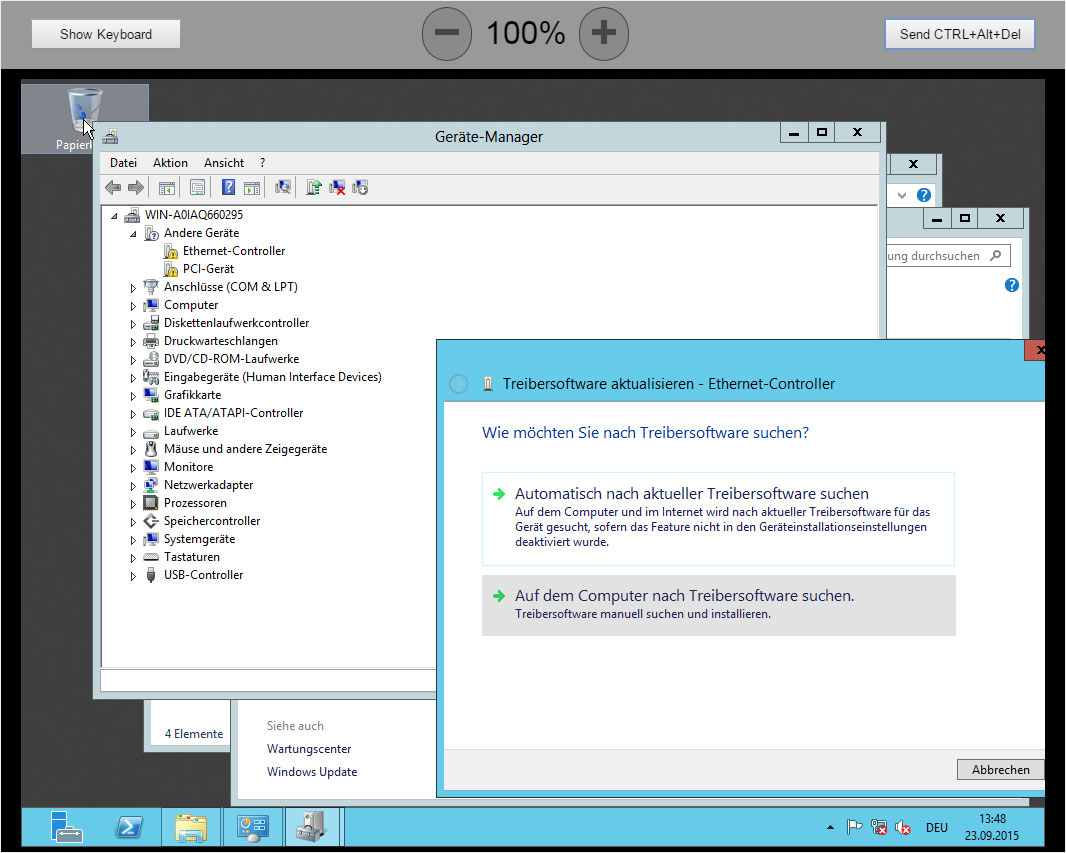Click the Disable device toolbar icon
Image resolution: width=1066 pixels, height=853 pixels.
pos(360,188)
